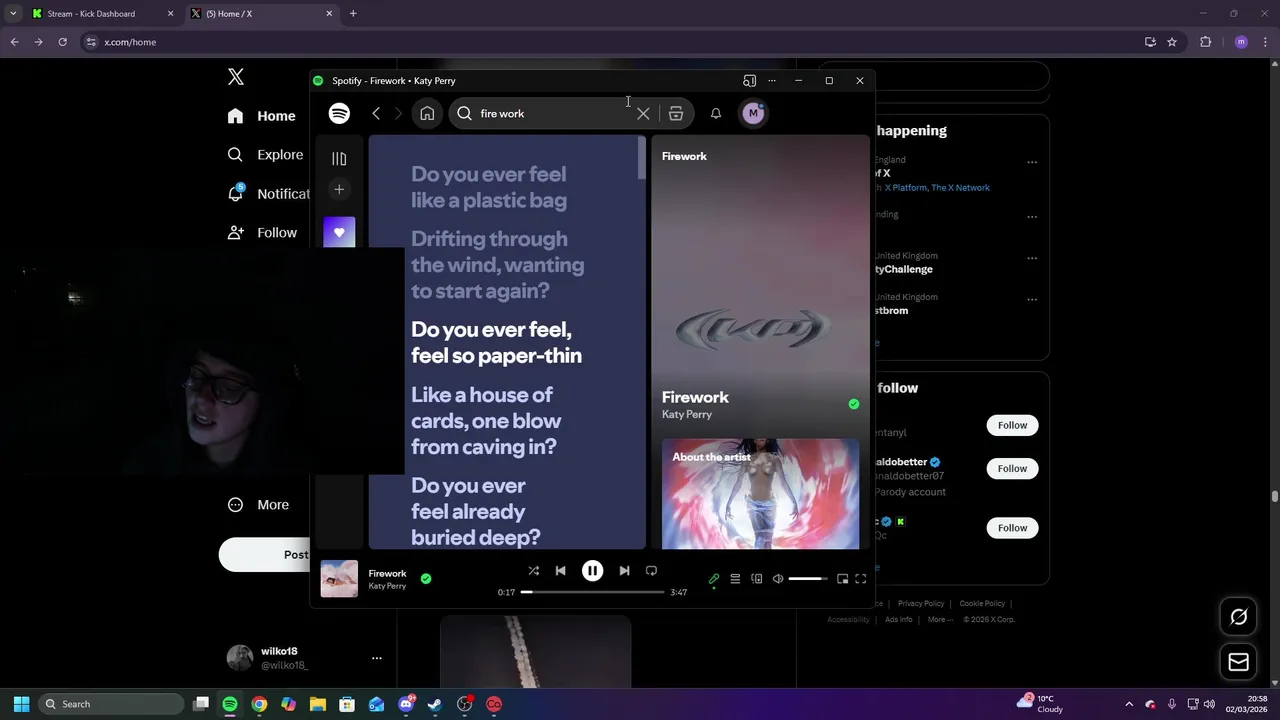Open X Follow item in sidebar

263,233
